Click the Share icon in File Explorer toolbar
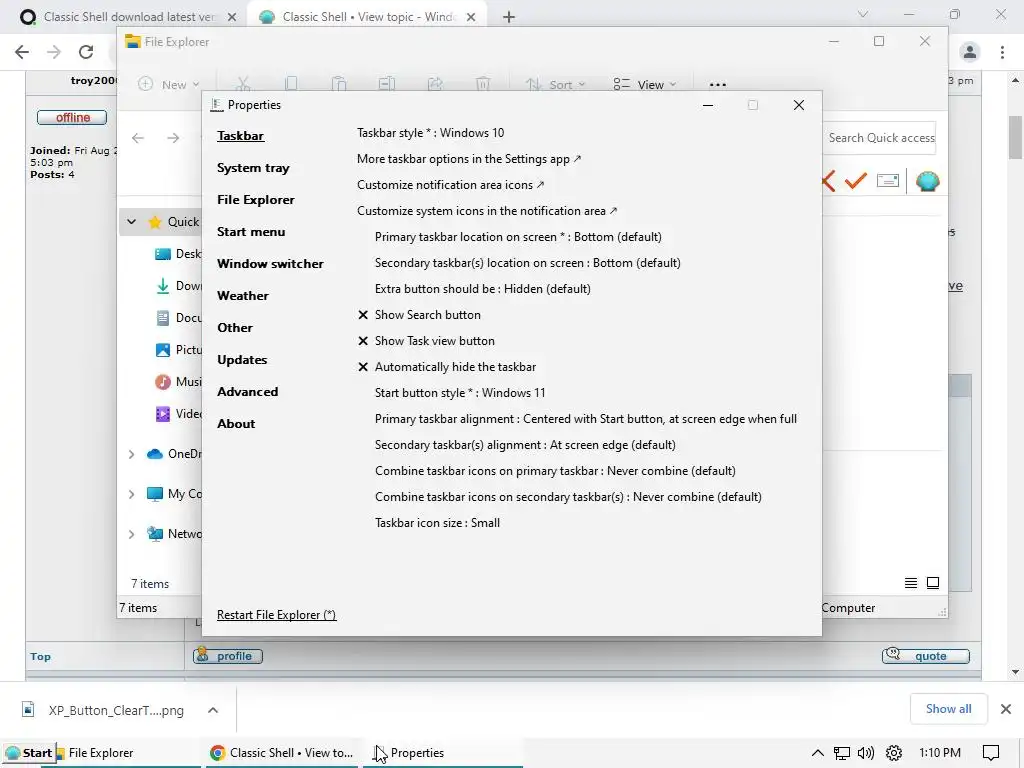The width and height of the screenshot is (1024, 768). click(x=435, y=84)
